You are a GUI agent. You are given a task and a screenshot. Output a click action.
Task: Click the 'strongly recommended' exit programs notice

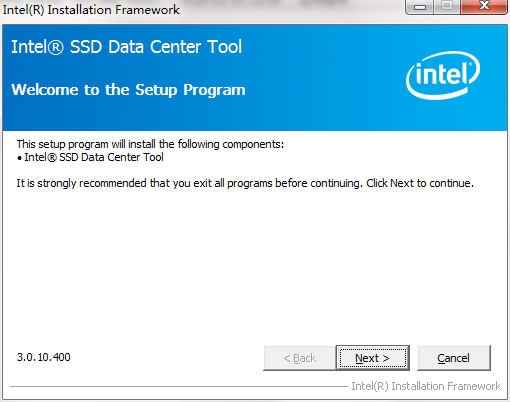189,183
